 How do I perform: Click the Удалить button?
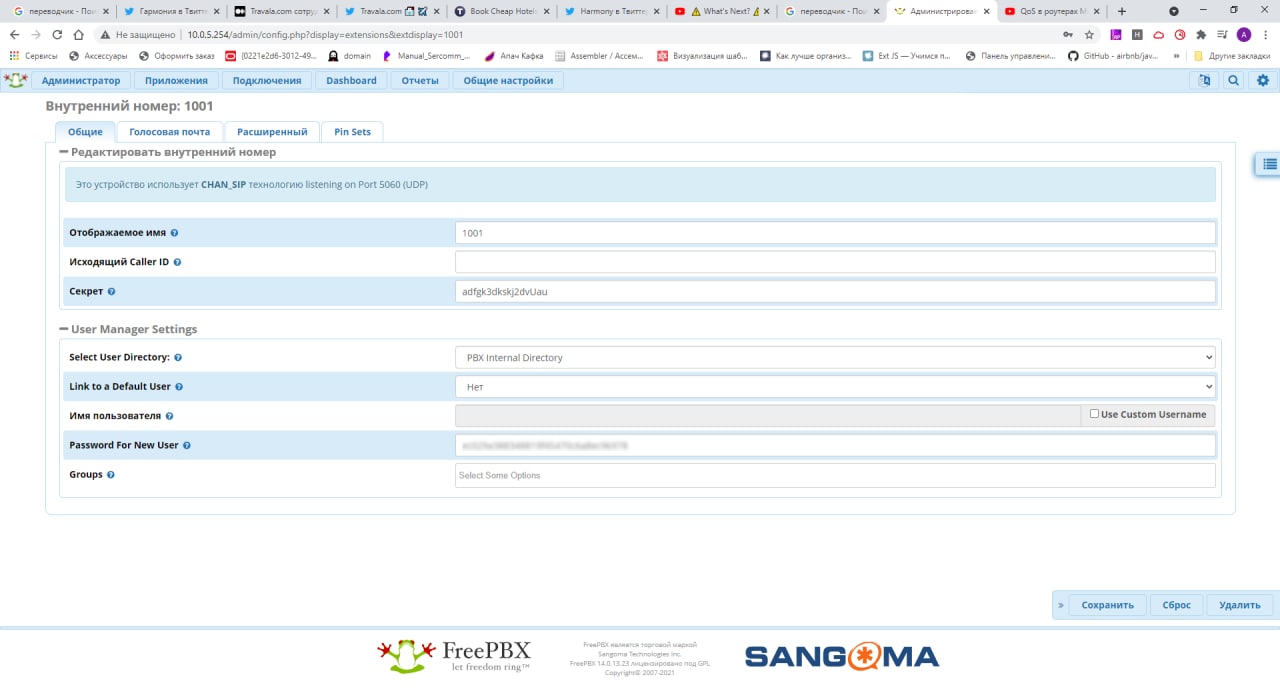(1240, 605)
